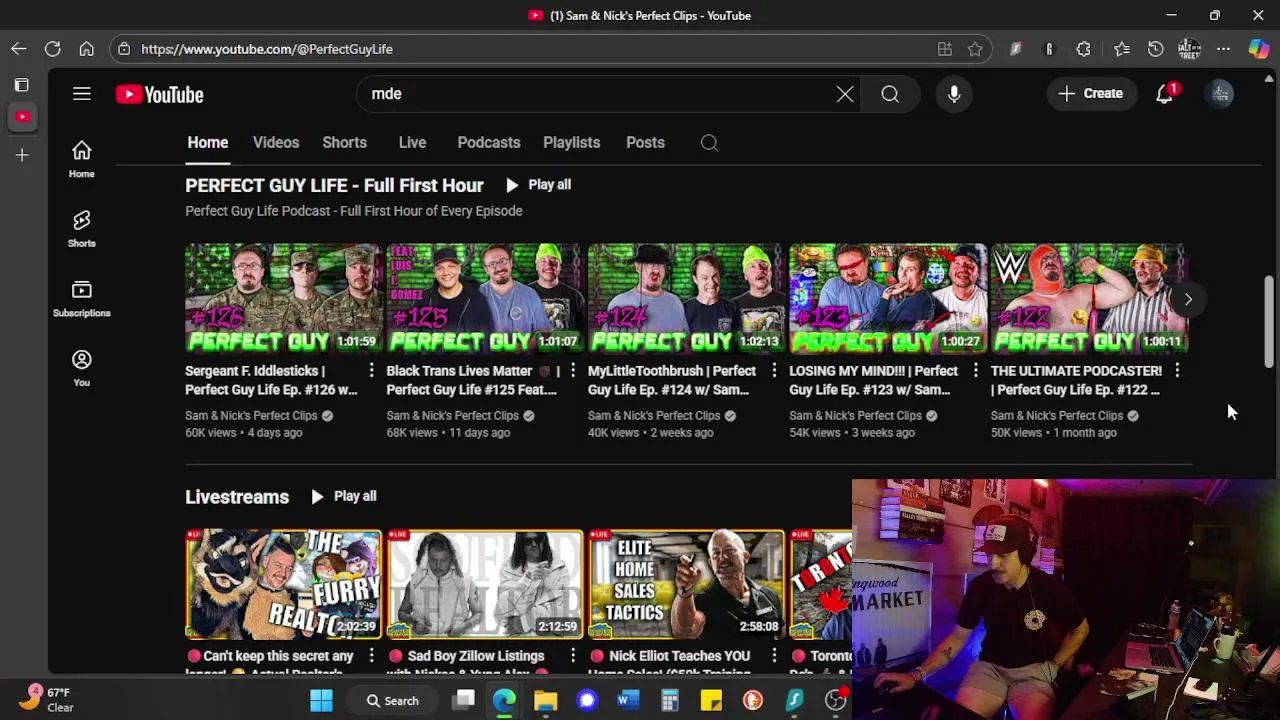Start voice search with the microphone

pyautogui.click(x=954, y=94)
